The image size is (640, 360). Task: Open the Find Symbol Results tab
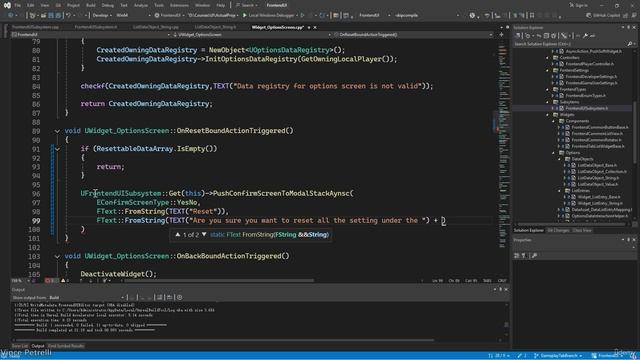(x=66, y=346)
